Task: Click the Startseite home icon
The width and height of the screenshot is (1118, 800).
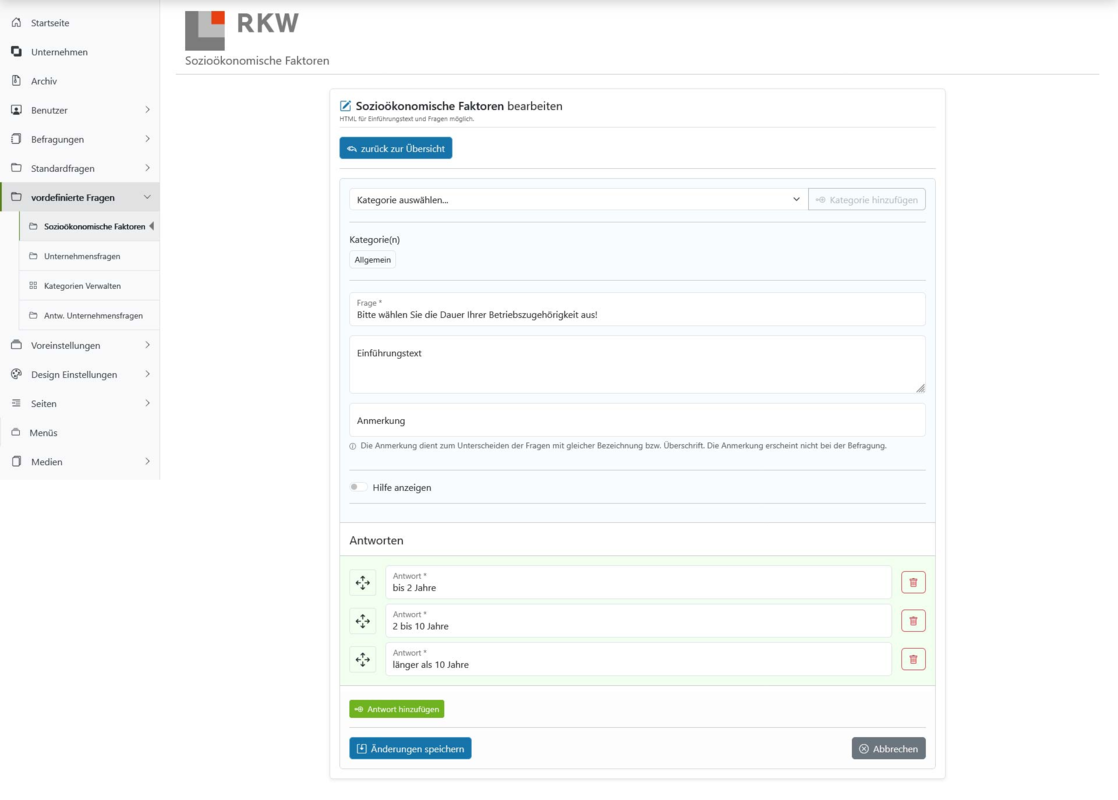Action: (x=16, y=23)
